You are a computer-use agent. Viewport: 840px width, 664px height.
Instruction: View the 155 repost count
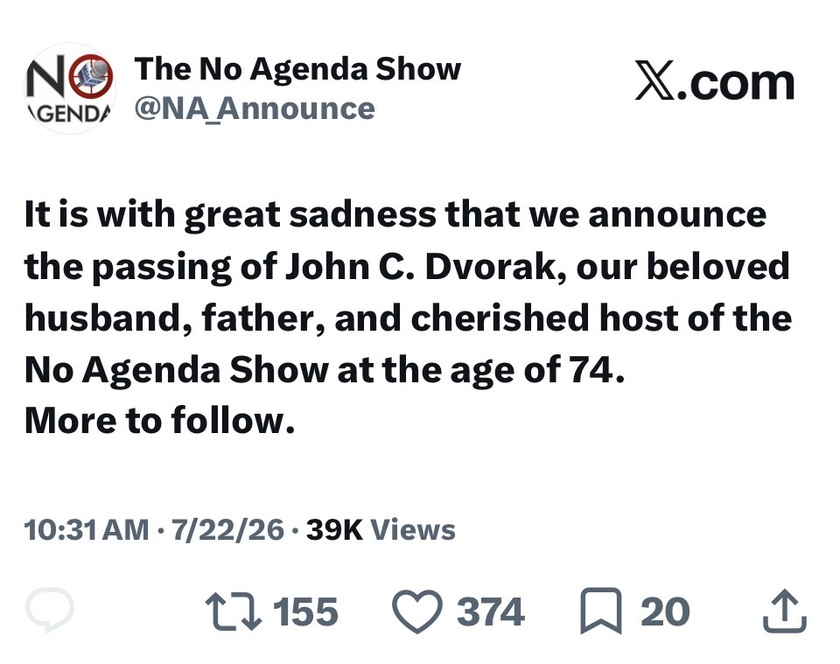pyautogui.click(x=305, y=611)
